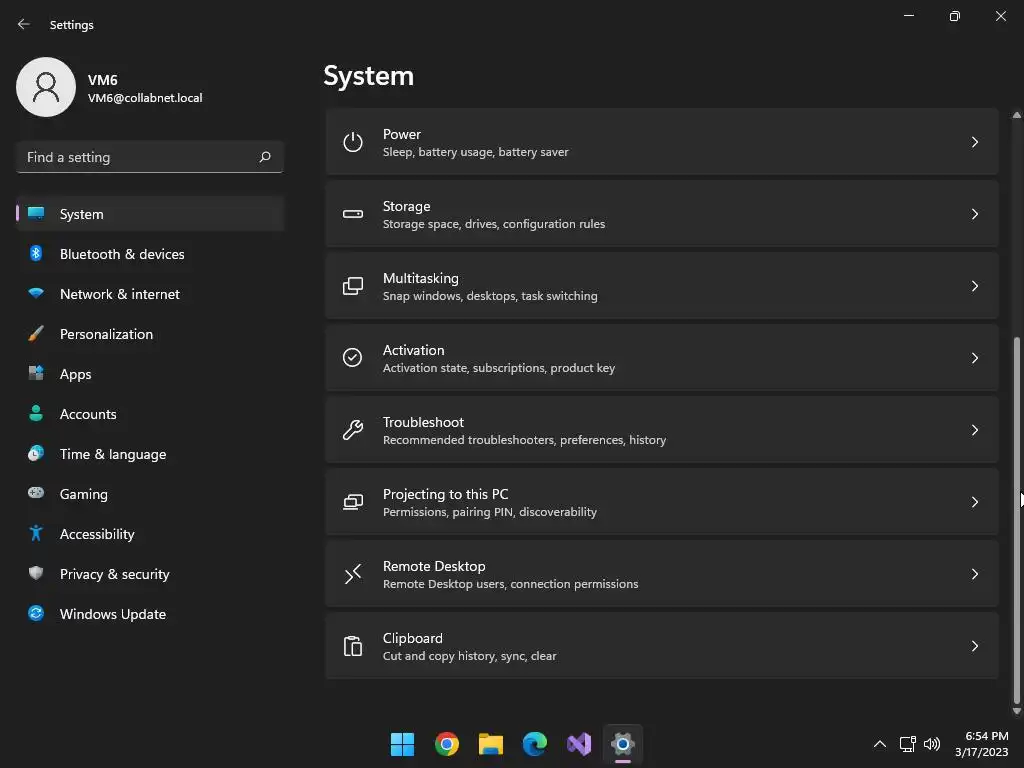This screenshot has height=768, width=1024.
Task: Open Gaming settings
Action: [150, 494]
